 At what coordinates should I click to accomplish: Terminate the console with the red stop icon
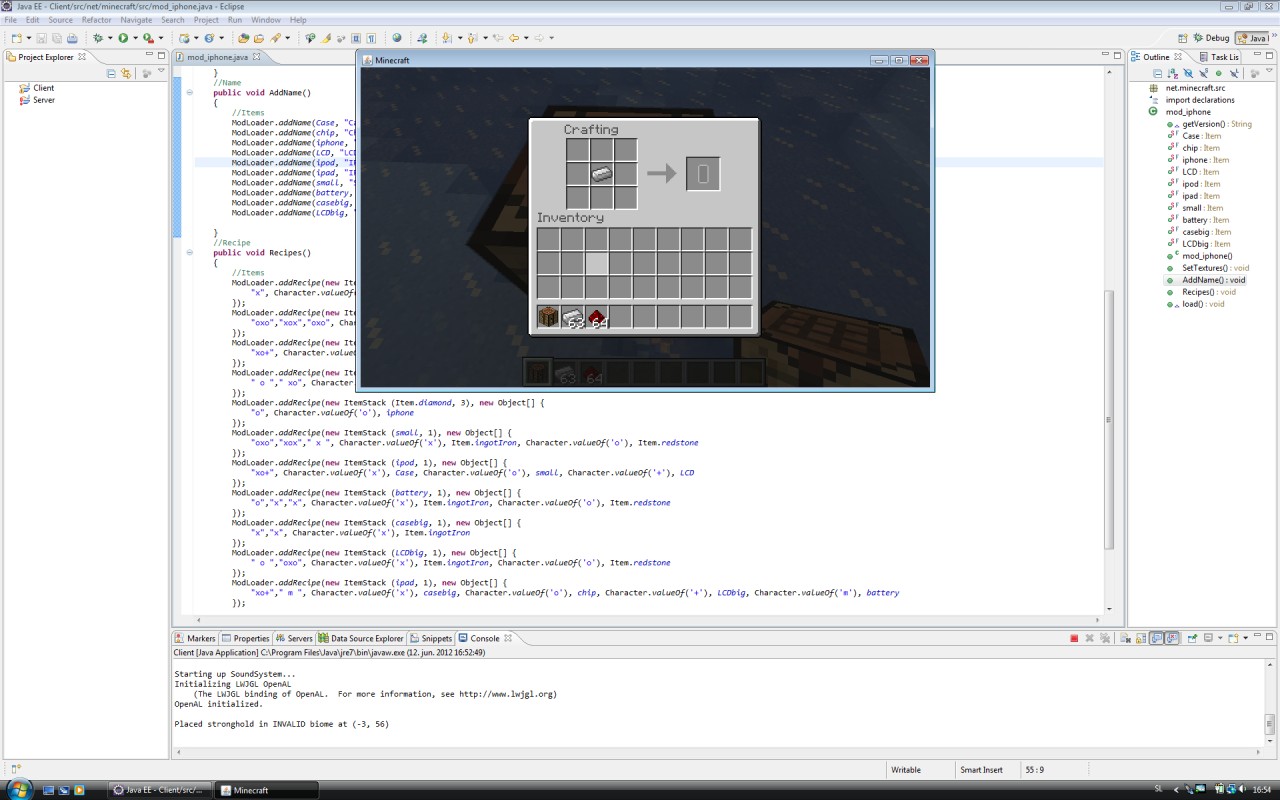[1074, 638]
